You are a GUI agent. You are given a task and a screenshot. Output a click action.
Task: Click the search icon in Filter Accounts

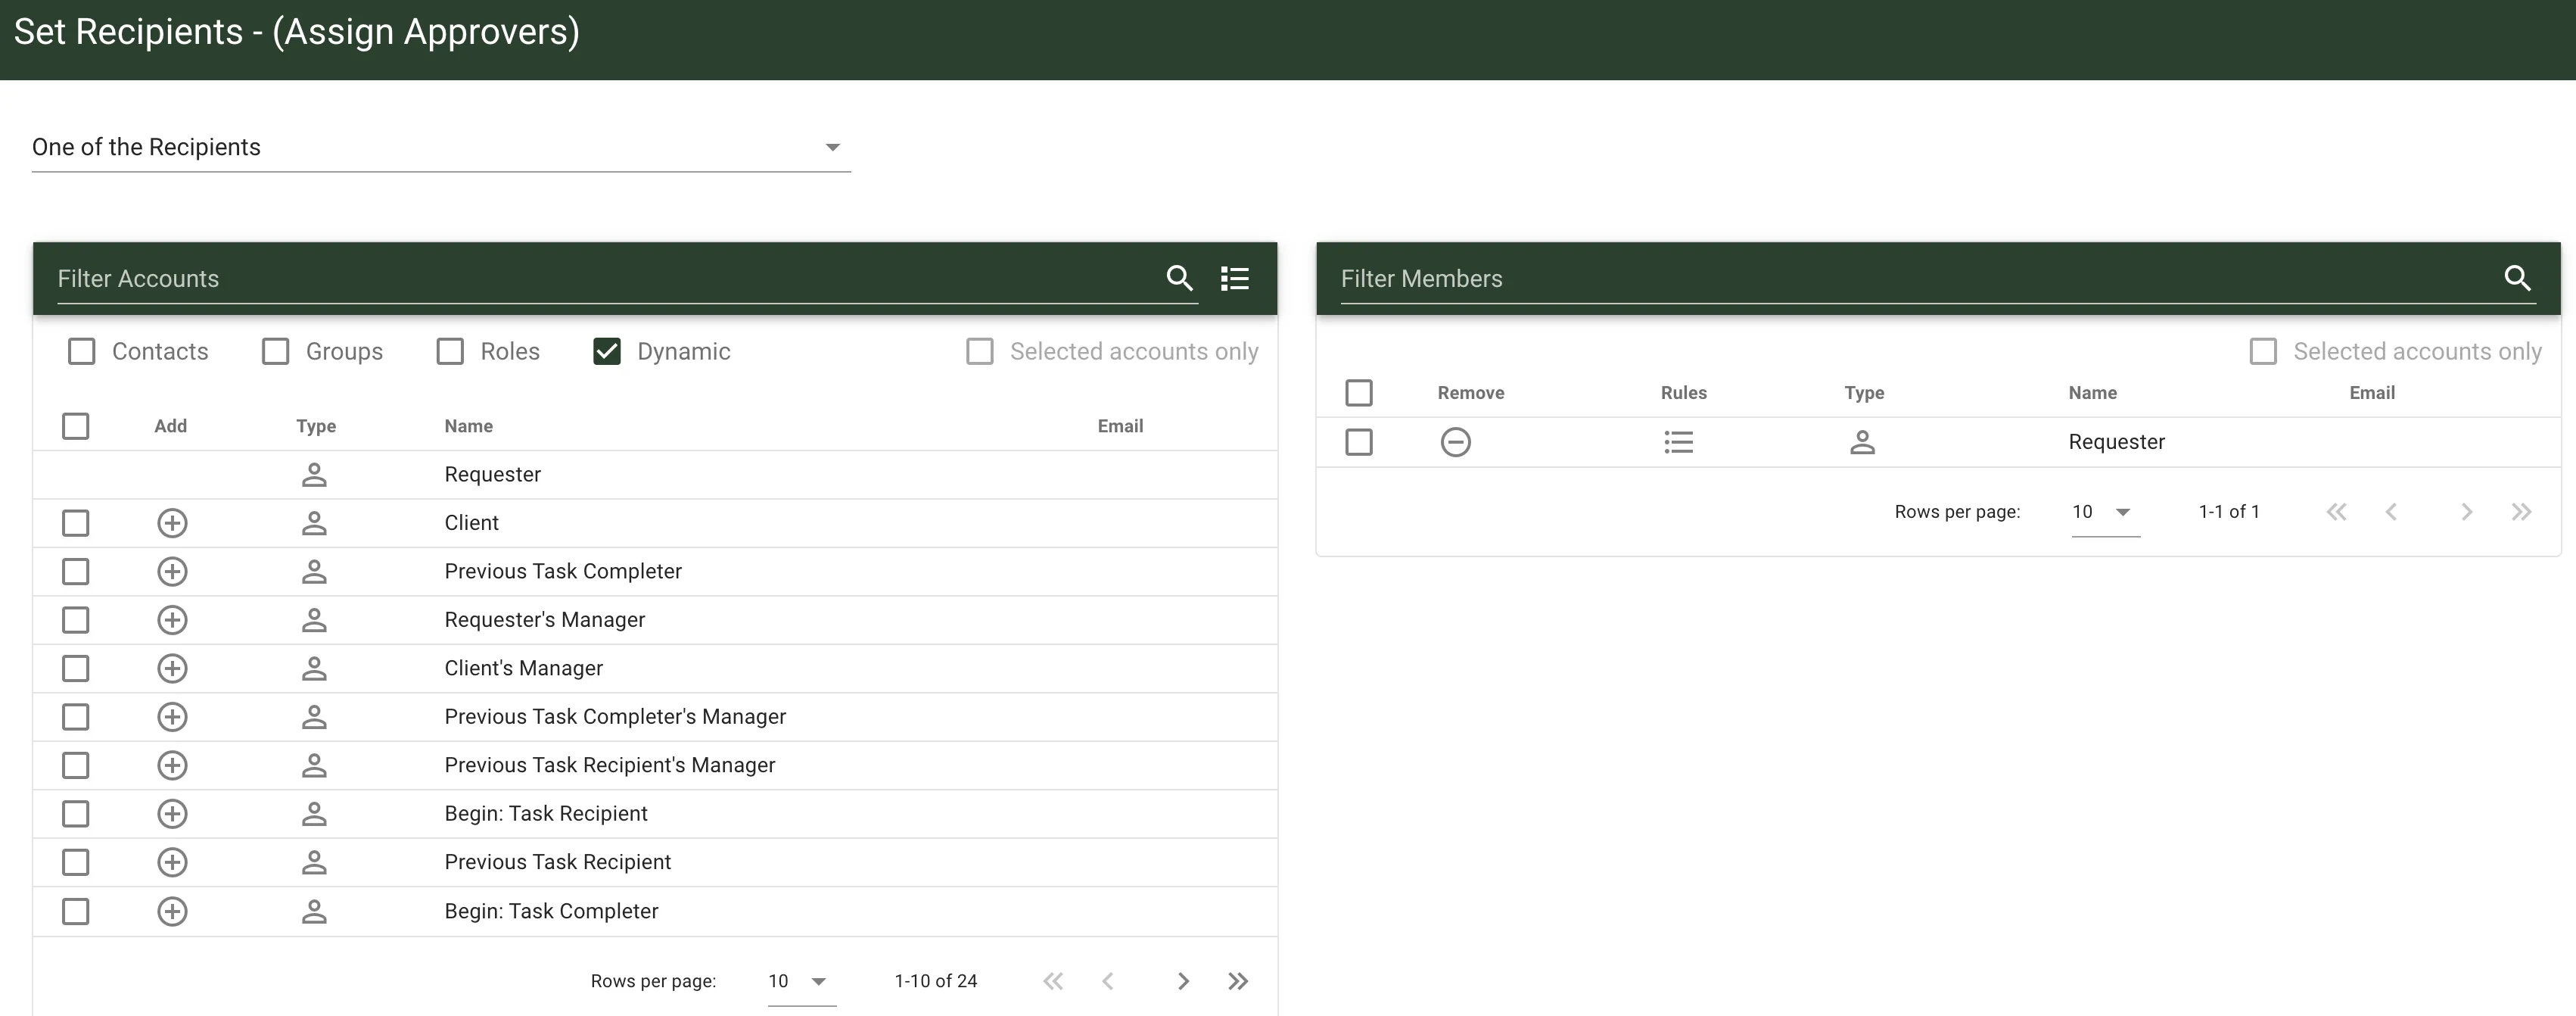point(1180,278)
